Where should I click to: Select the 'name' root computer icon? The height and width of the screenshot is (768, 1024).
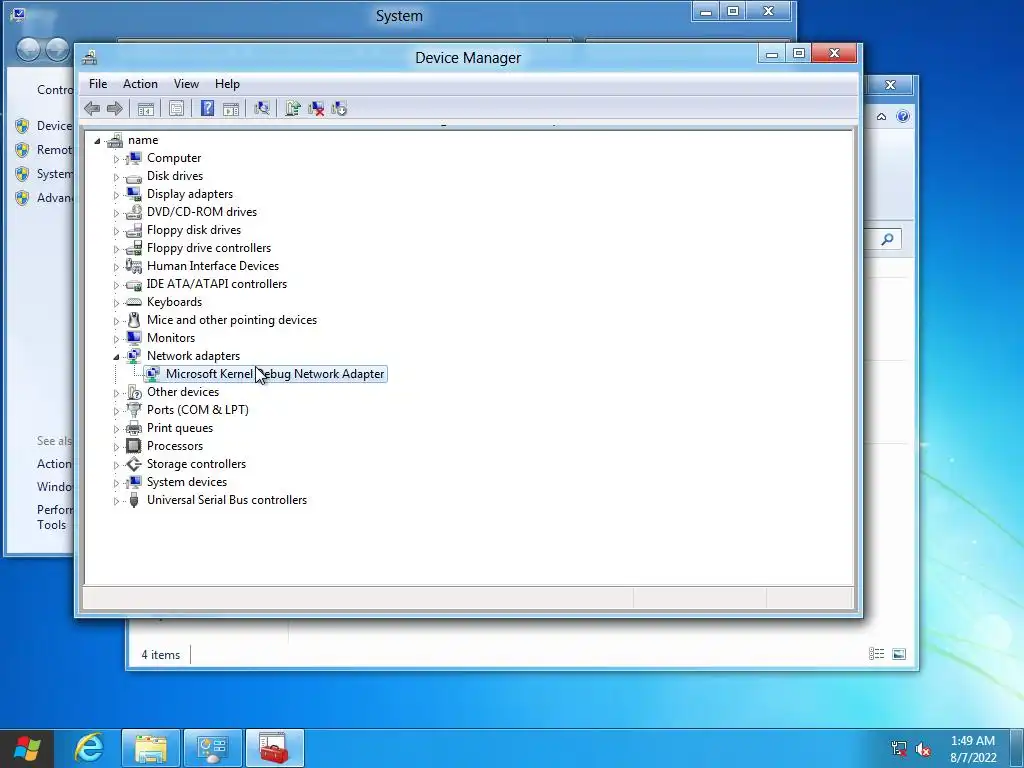(x=115, y=140)
